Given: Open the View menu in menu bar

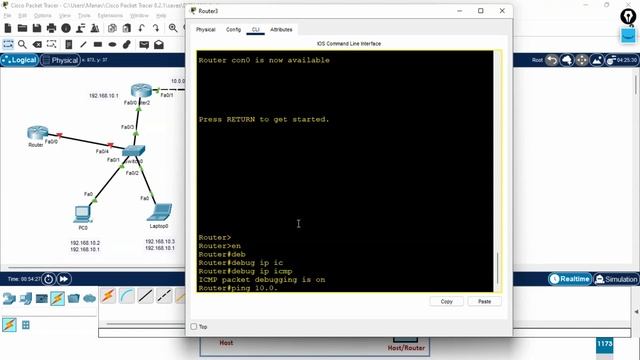Looking at the screenshot, I should 64,16.
